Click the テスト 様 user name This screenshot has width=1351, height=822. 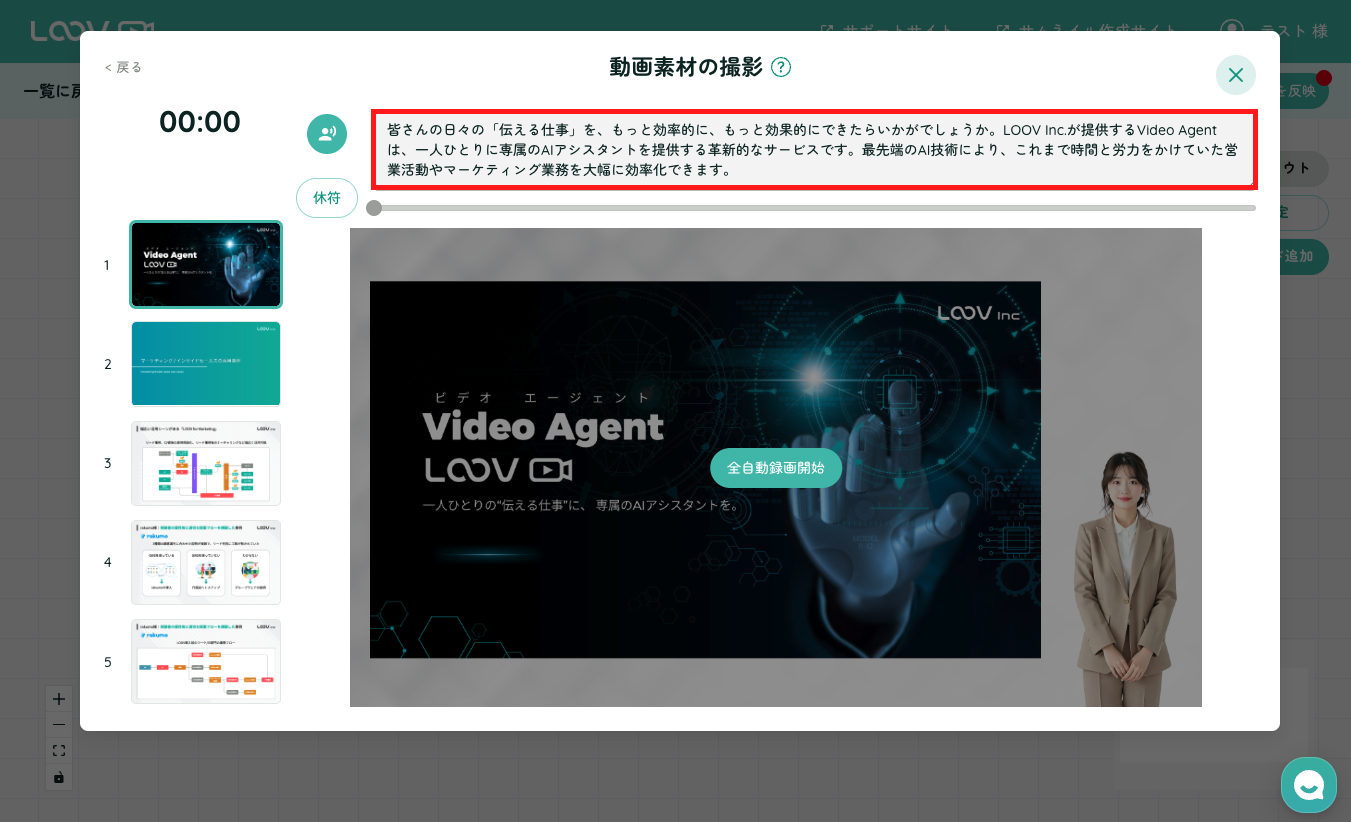coord(1294,31)
